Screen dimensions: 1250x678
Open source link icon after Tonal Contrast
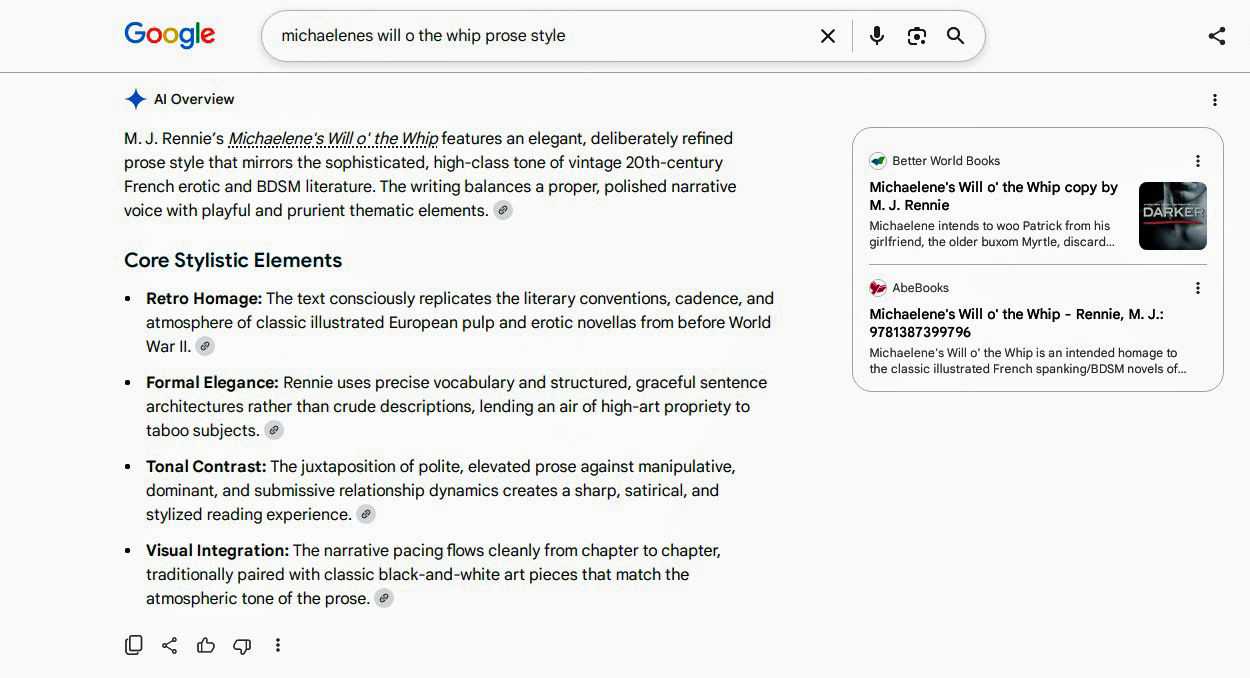366,514
